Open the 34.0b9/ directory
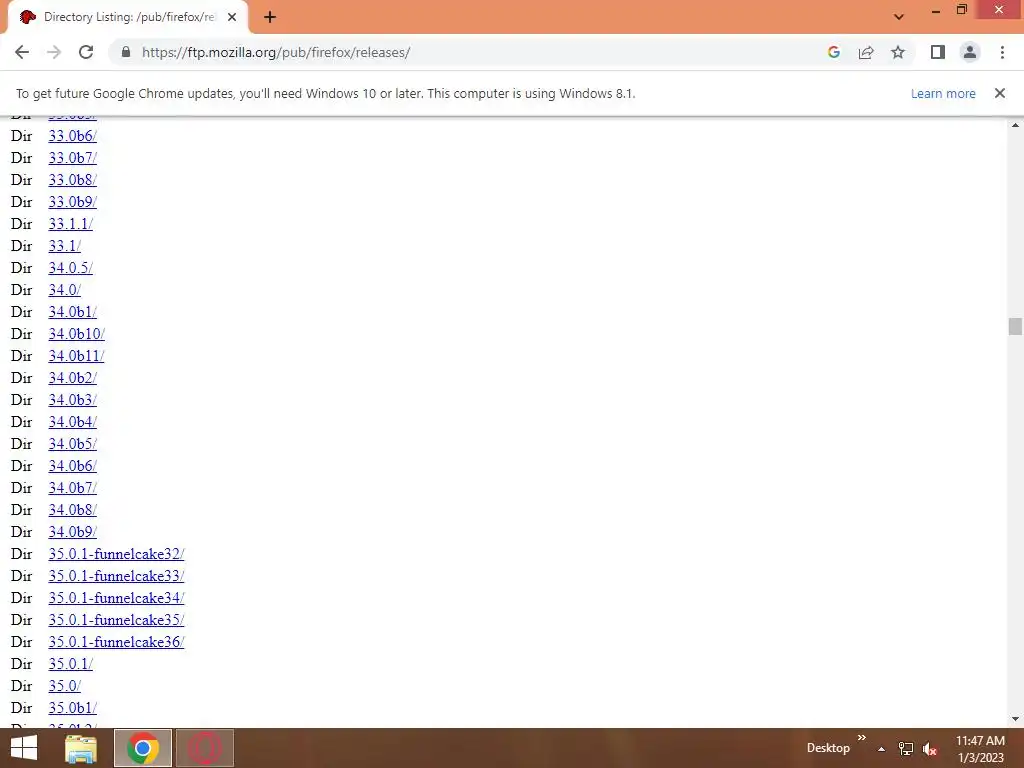Screen dimensions: 1024x768 click(72, 532)
